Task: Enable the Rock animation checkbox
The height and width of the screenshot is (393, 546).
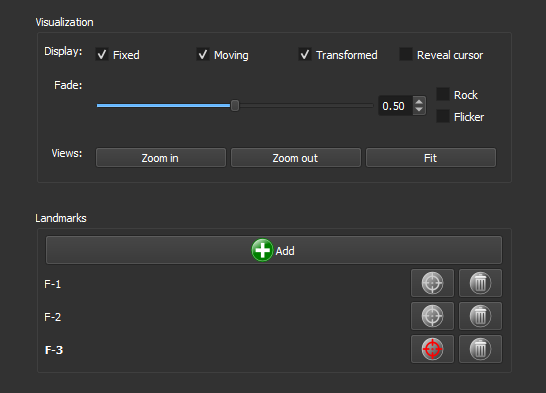Action: pyautogui.click(x=443, y=94)
